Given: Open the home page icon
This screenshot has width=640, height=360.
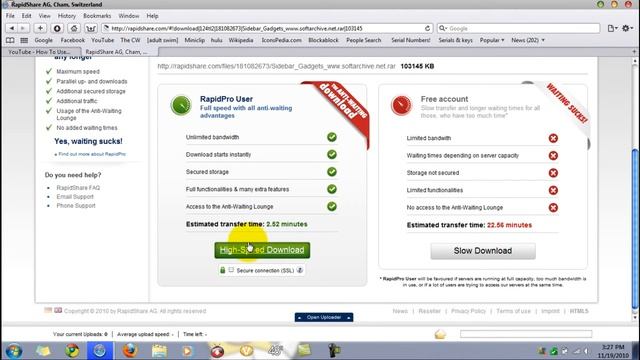Looking at the screenshot, I should pos(73,28).
